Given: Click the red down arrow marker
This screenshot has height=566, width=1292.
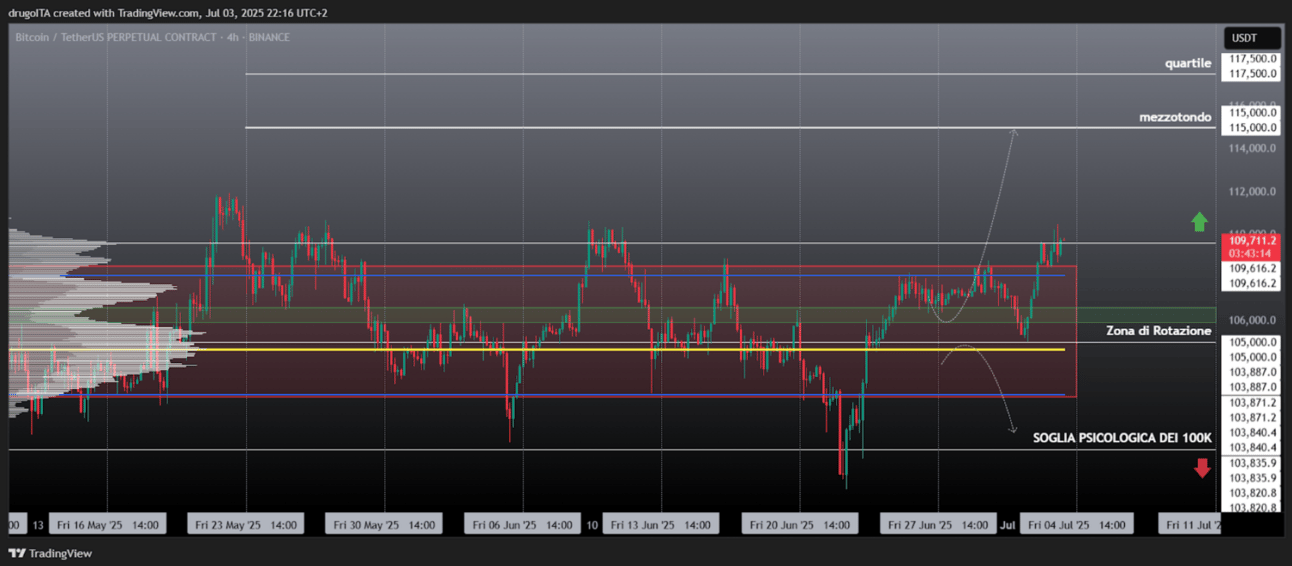Looking at the screenshot, I should coord(1202,467).
